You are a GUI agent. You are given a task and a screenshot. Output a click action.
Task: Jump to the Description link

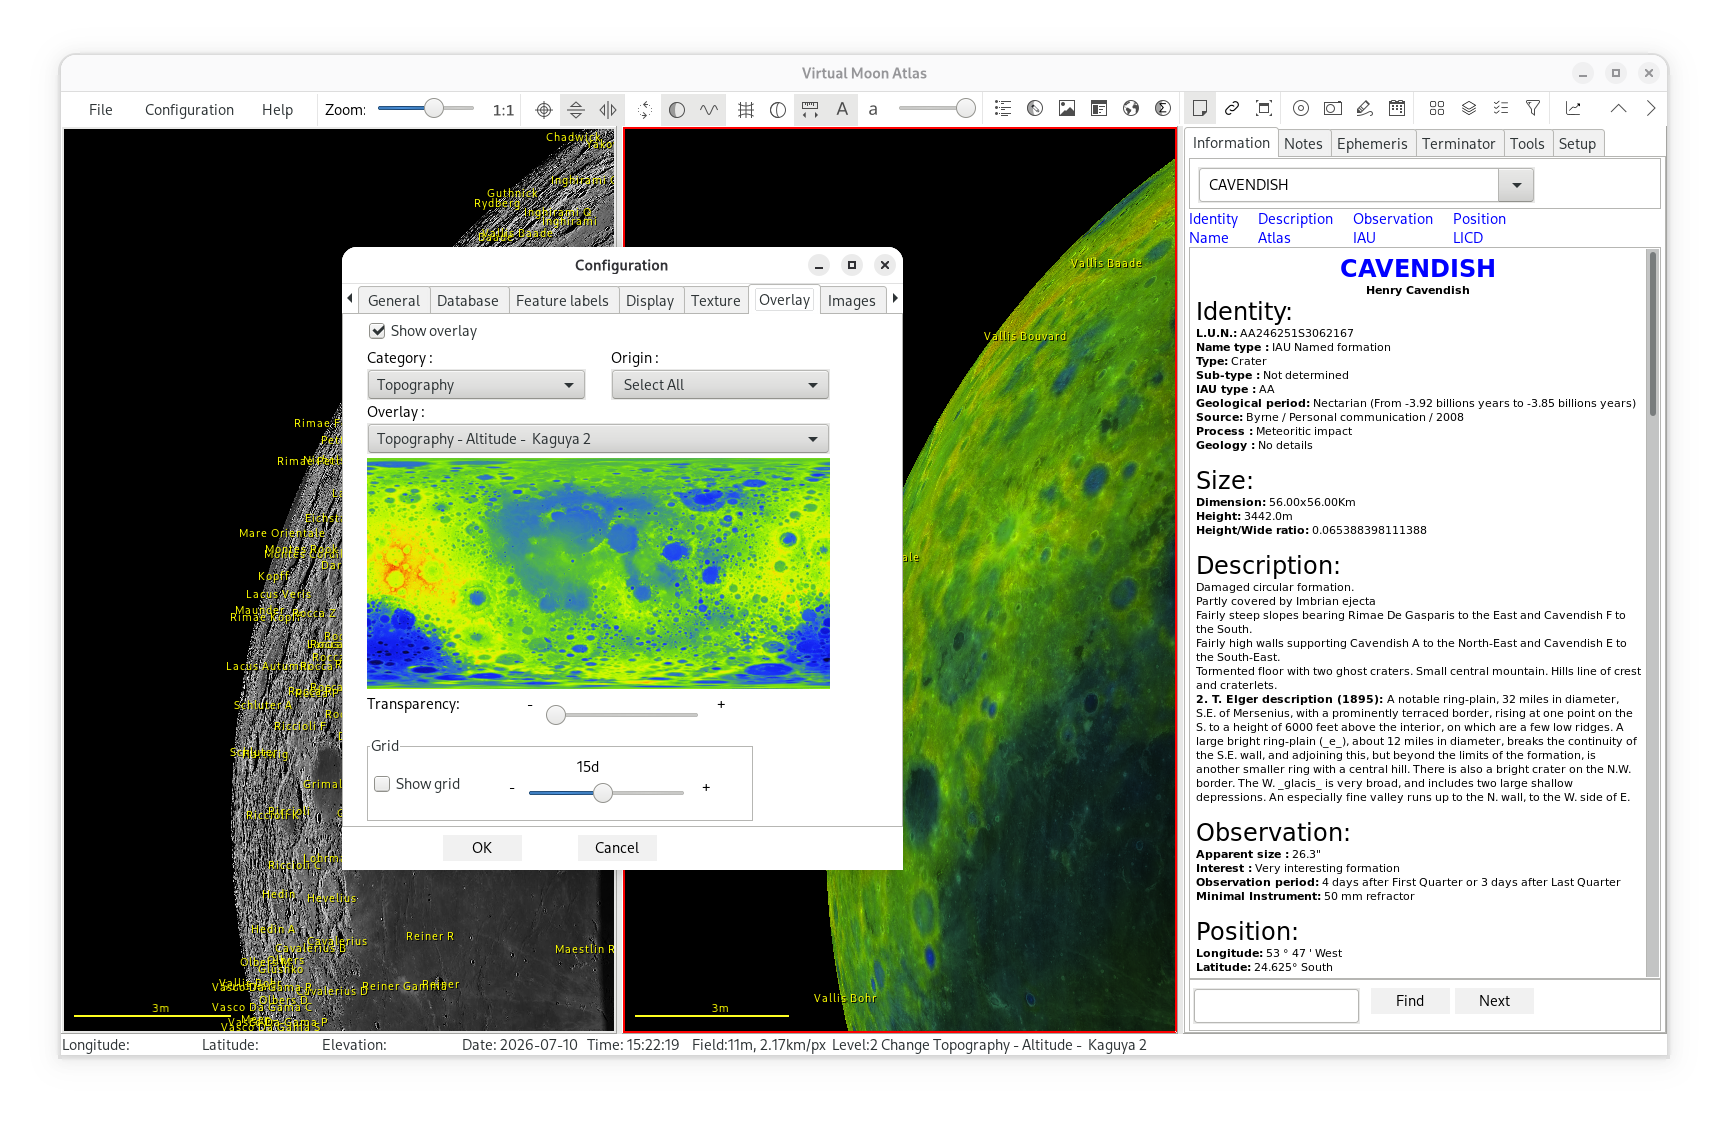(x=1295, y=219)
